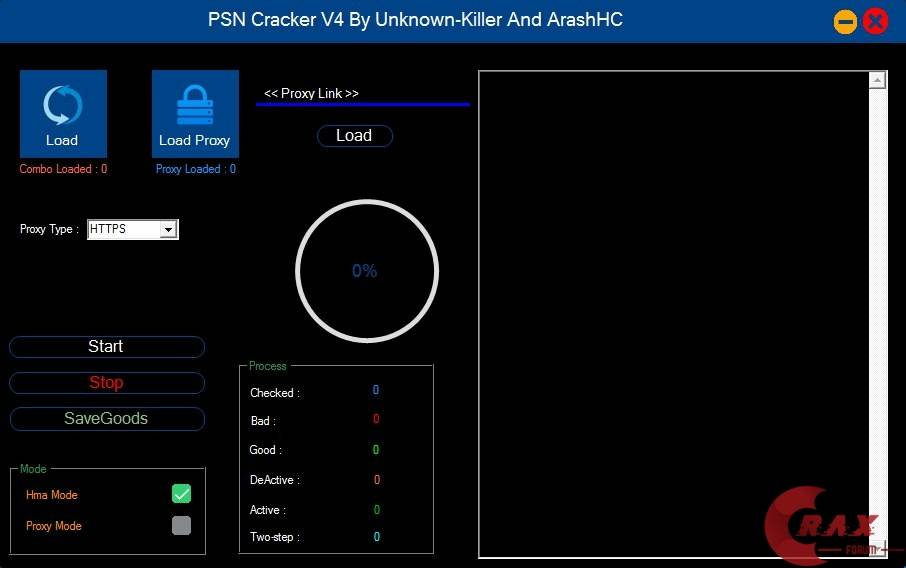906x568 pixels.
Task: Click the "DeActive :" label
Action: 274,480
